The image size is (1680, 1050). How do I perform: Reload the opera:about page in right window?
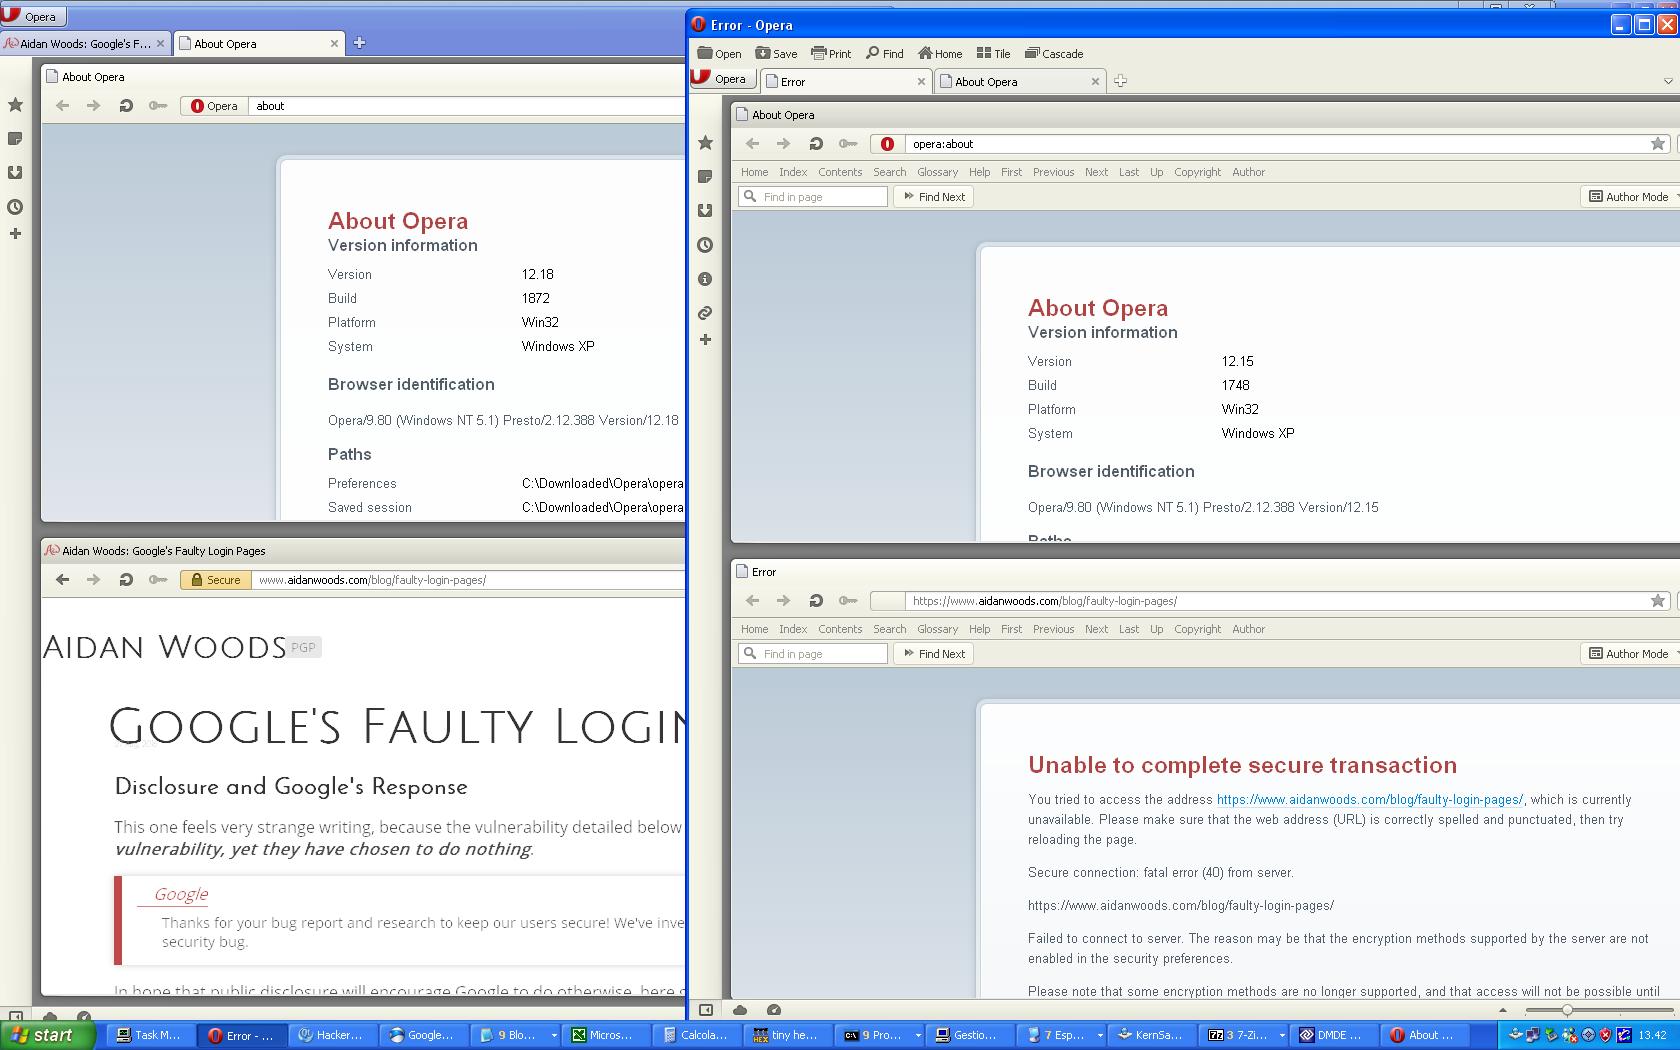(x=816, y=144)
